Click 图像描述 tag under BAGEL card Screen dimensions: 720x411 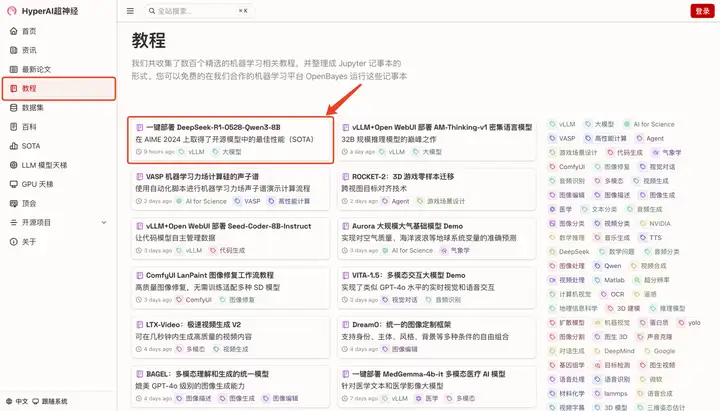[x=194, y=398]
